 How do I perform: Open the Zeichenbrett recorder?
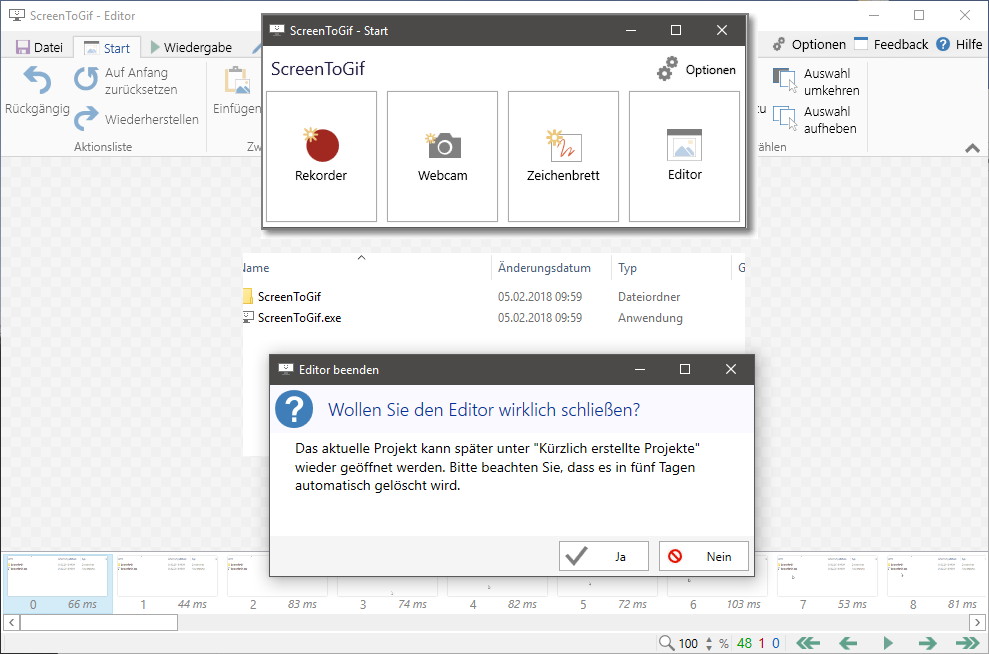[563, 156]
